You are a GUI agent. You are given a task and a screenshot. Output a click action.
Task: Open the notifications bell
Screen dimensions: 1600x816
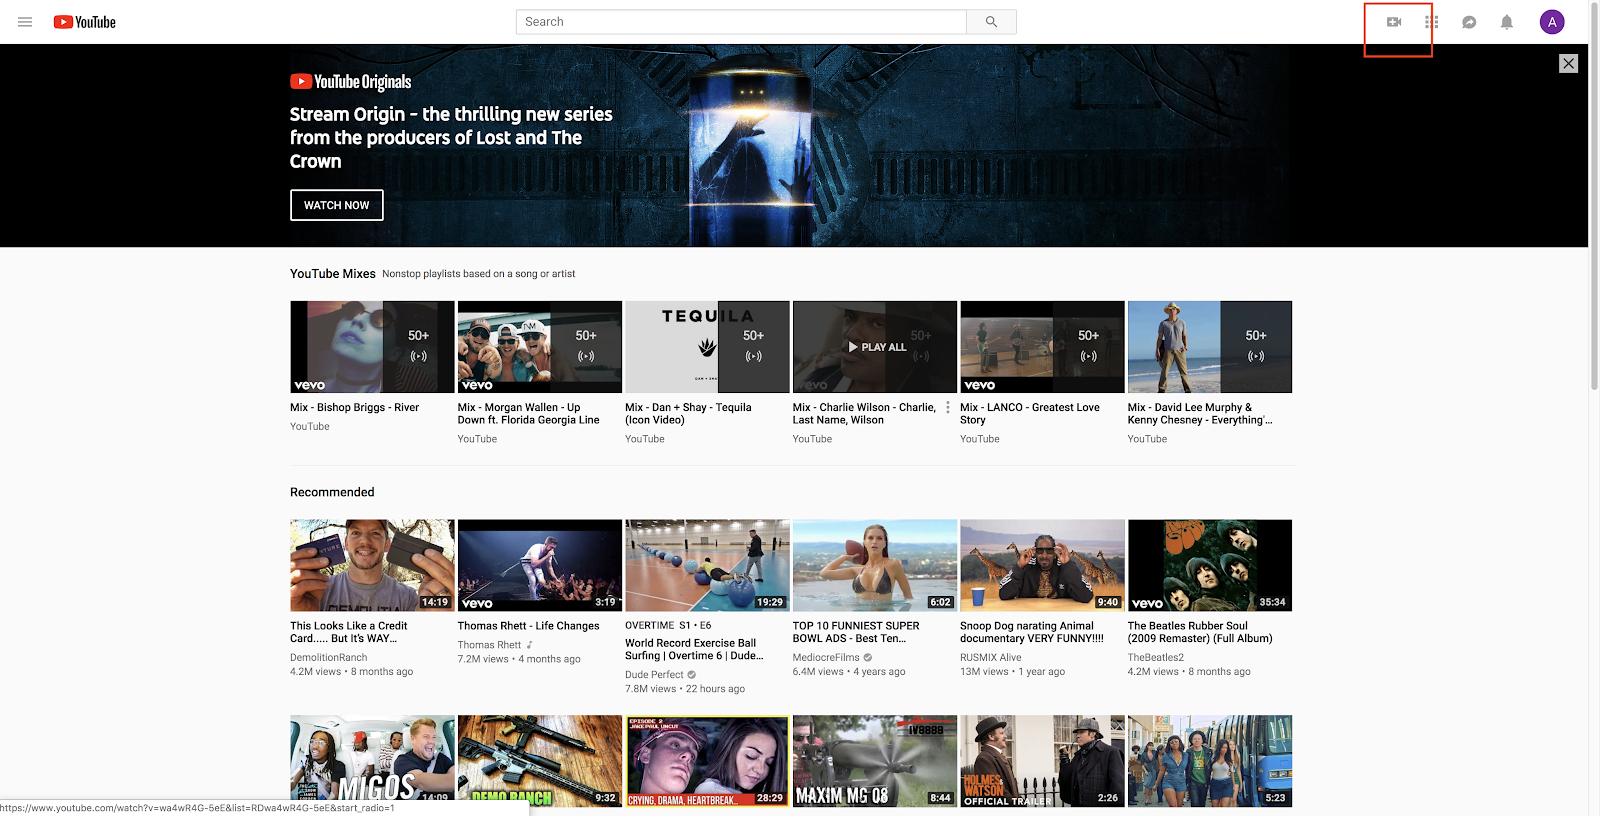click(1507, 22)
